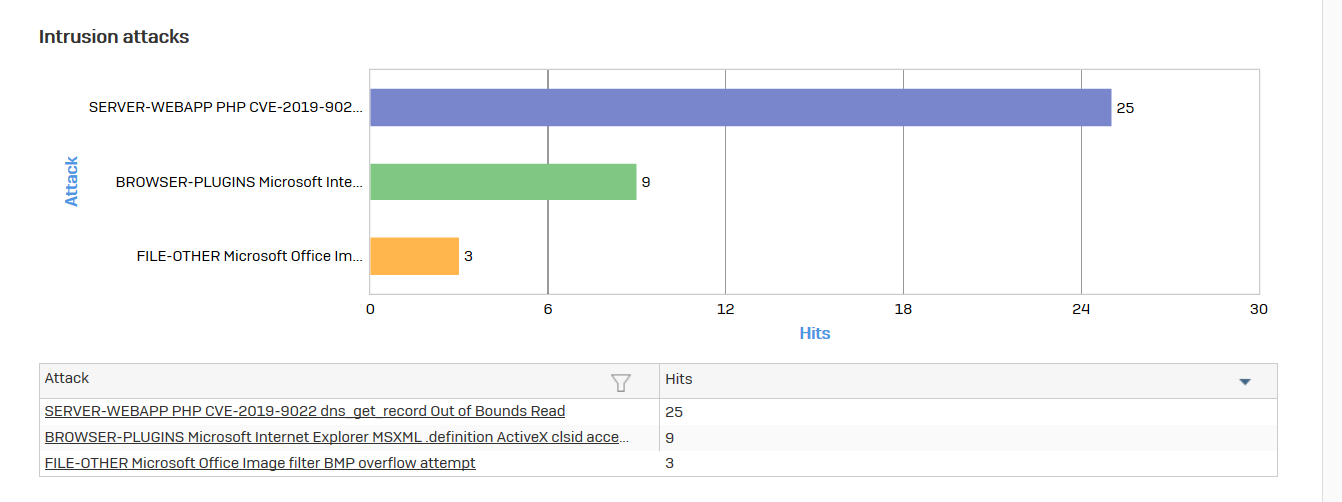This screenshot has height=502, width=1342.
Task: Open SERVER-WEBAPP PHP CVE-2019-9022 attack link
Action: point(305,411)
